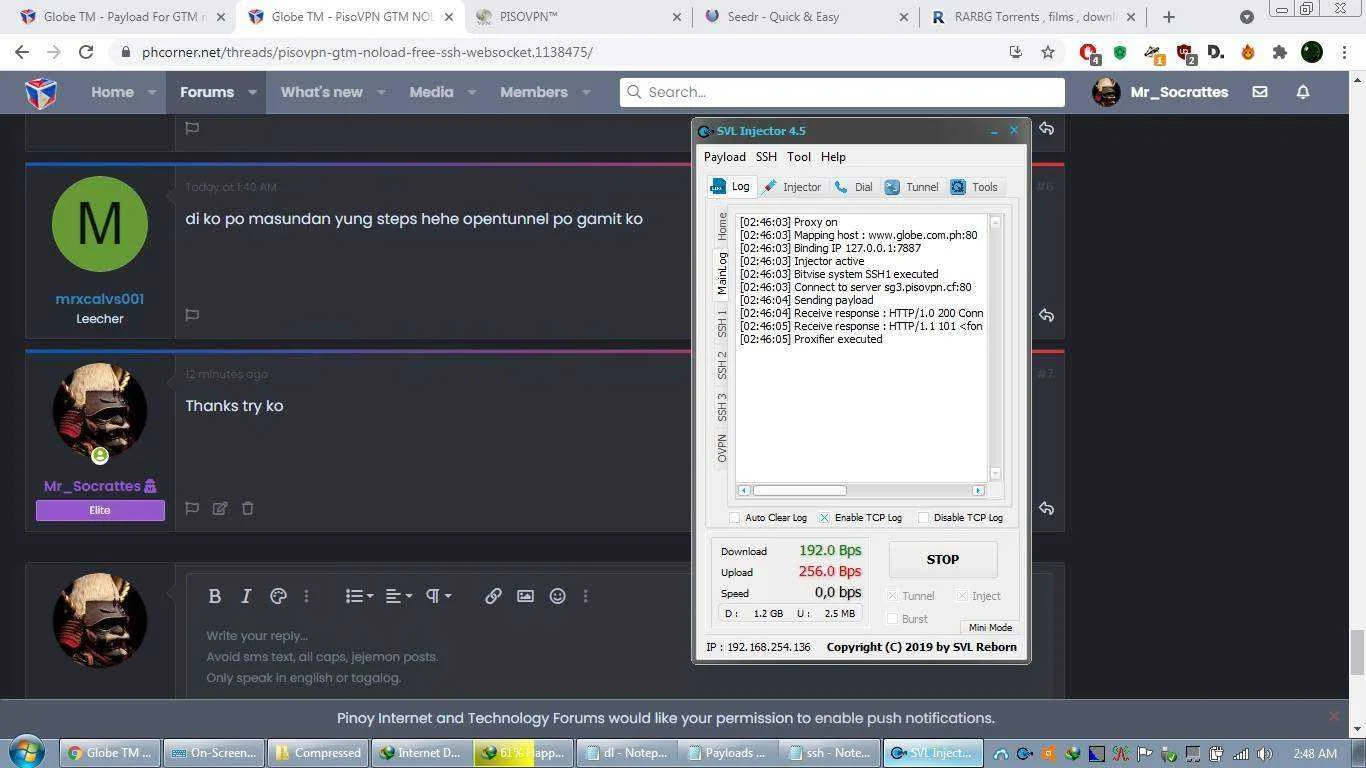
Task: Toggle the Enable TCP Log checkbox
Action: click(824, 518)
